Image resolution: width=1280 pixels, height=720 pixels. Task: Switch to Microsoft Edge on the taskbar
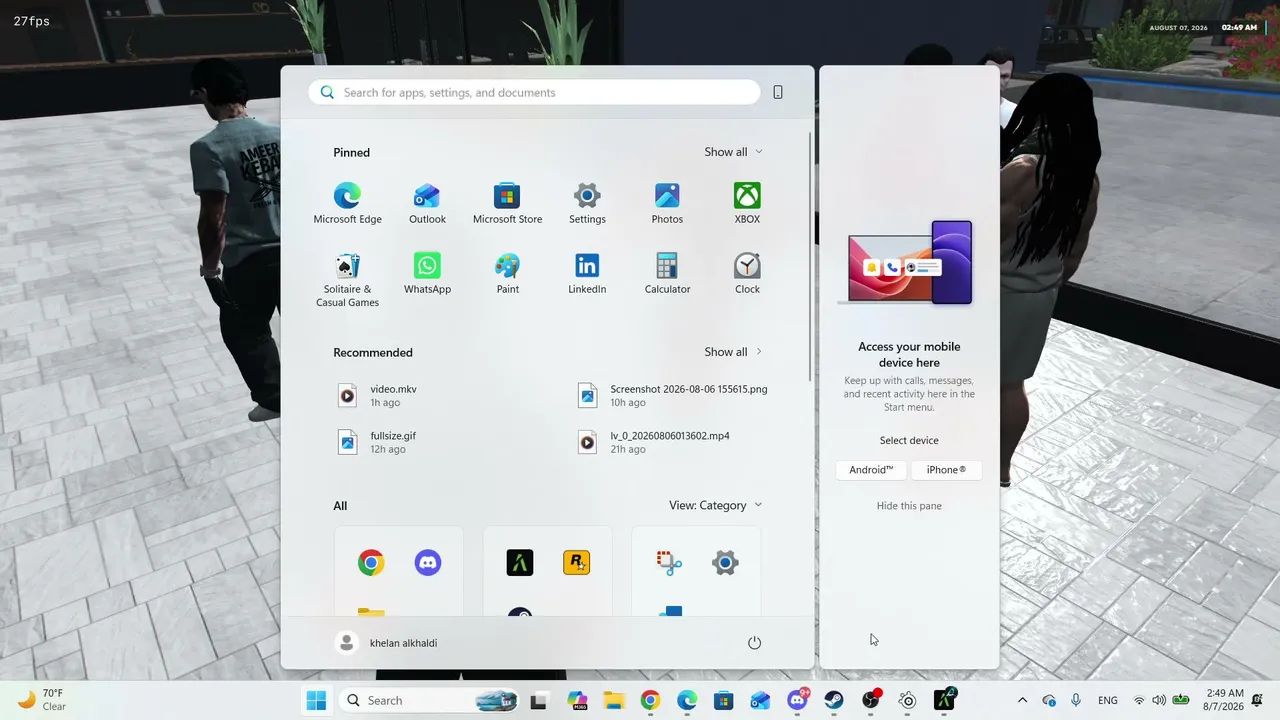687,700
